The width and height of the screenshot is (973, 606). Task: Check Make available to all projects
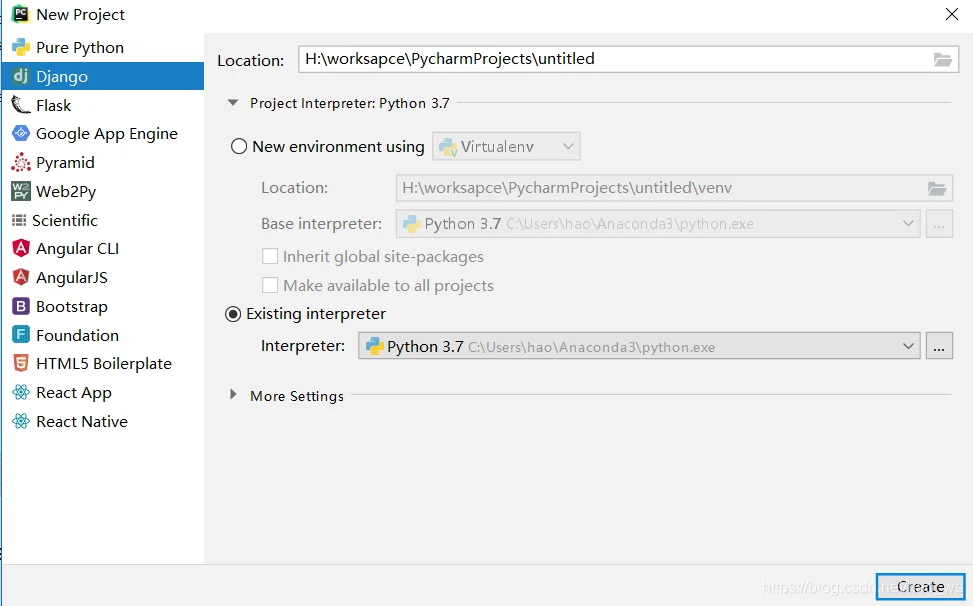(x=270, y=285)
